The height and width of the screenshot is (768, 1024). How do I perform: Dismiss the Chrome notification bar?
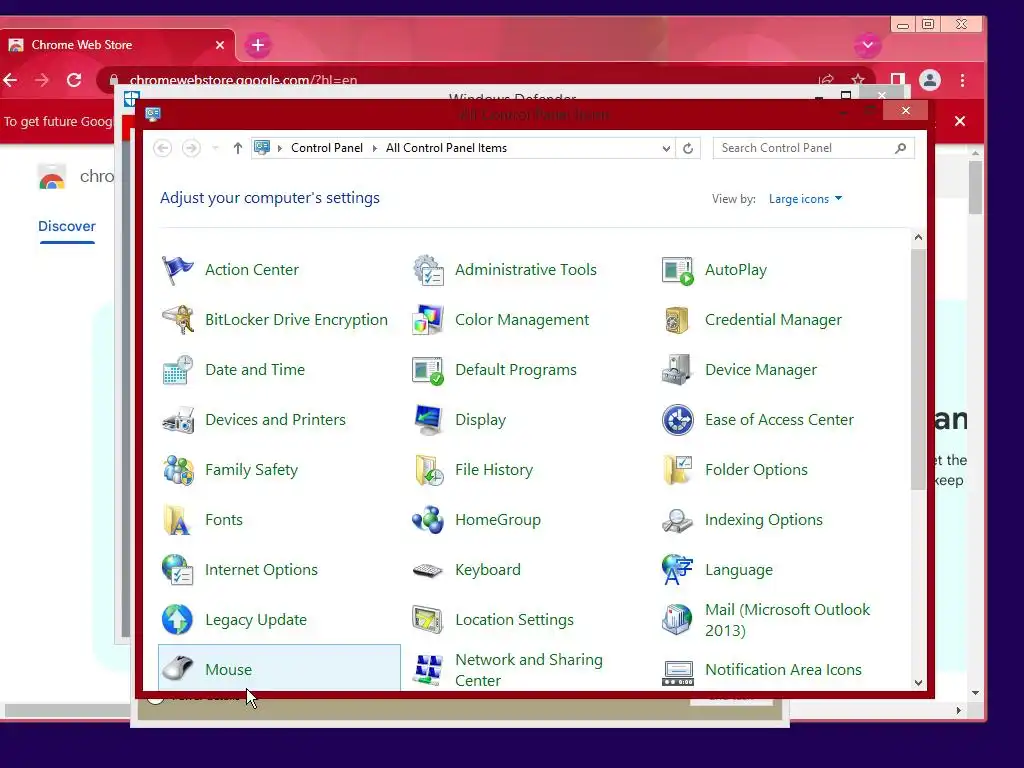tap(960, 121)
